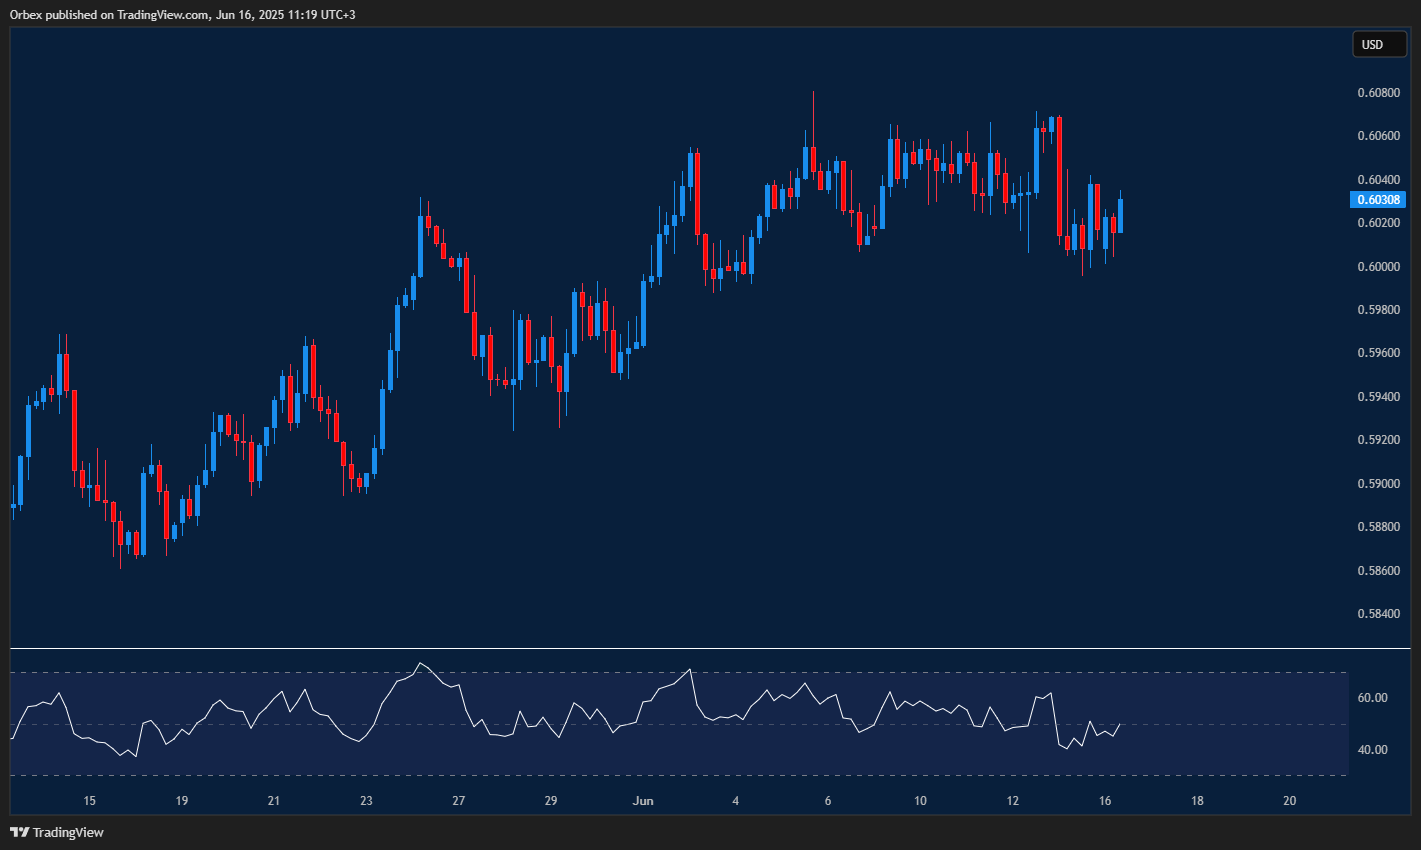
Task: Select the date 29 on the time axis
Action: point(550,801)
